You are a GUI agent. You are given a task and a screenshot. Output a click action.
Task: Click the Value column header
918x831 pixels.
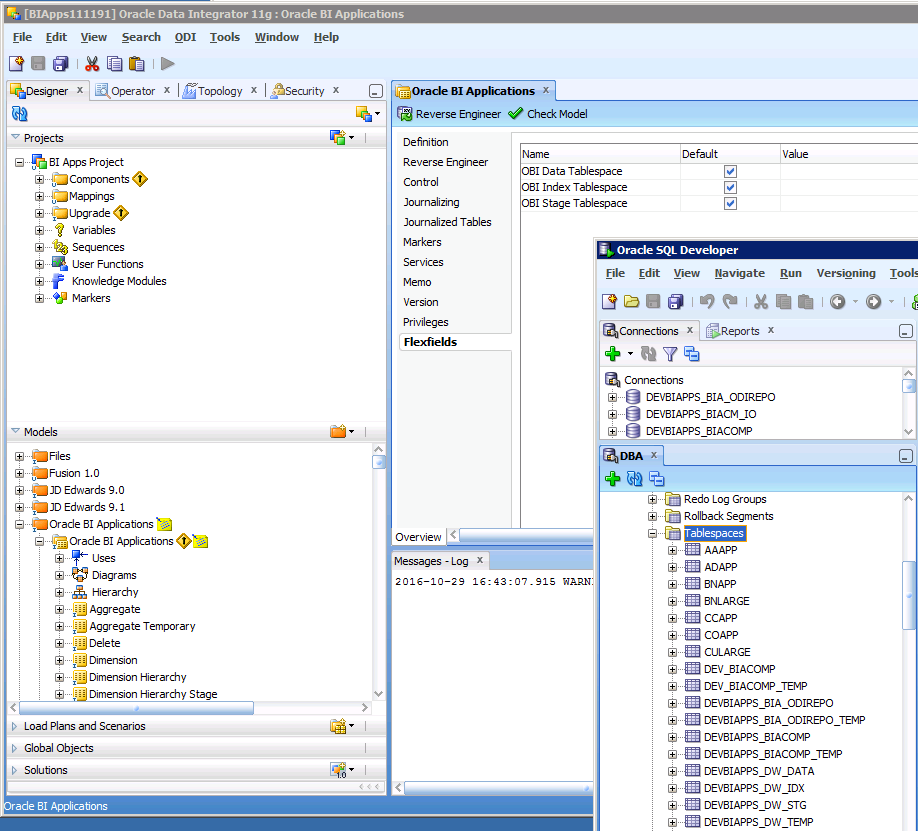click(849, 154)
